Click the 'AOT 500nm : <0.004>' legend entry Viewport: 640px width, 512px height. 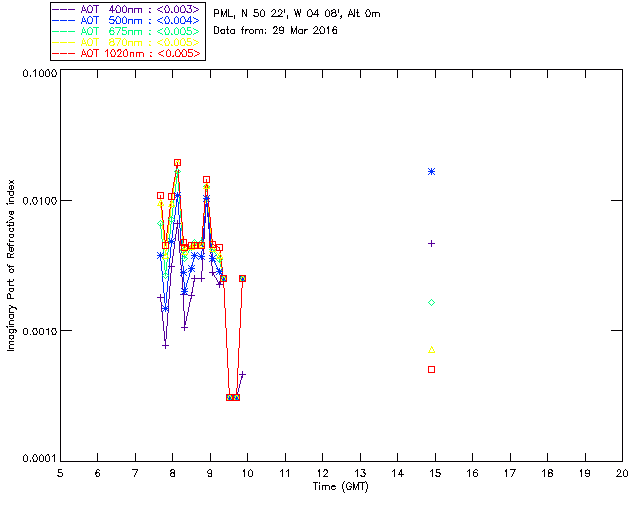(x=127, y=20)
